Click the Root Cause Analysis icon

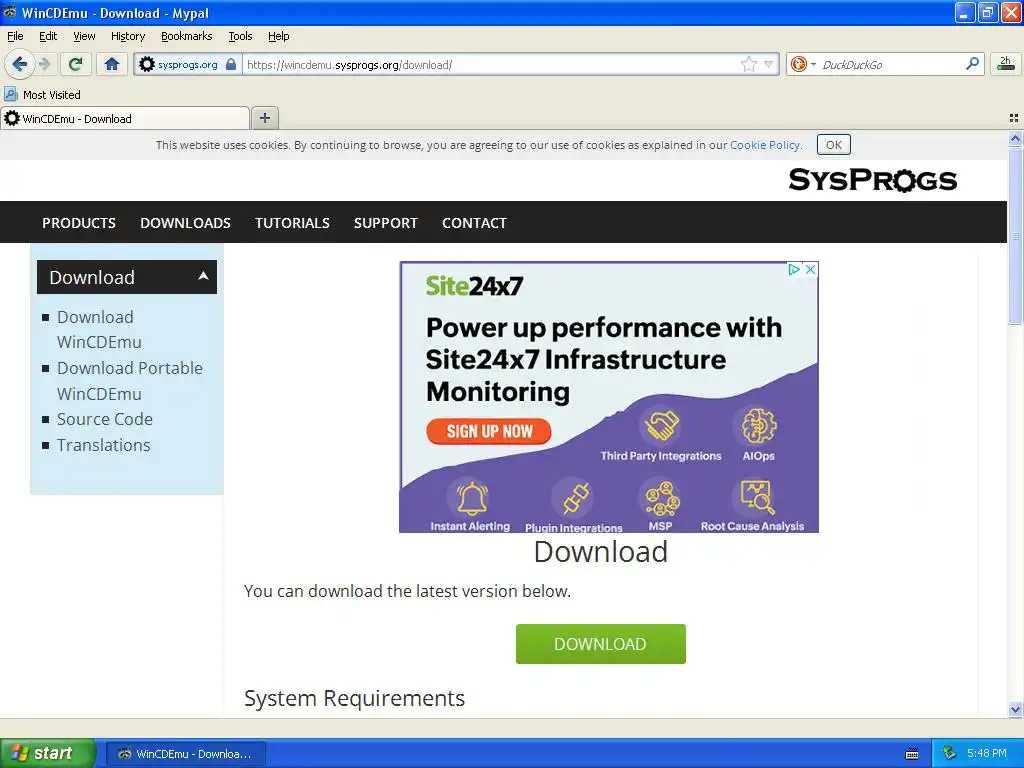point(756,498)
